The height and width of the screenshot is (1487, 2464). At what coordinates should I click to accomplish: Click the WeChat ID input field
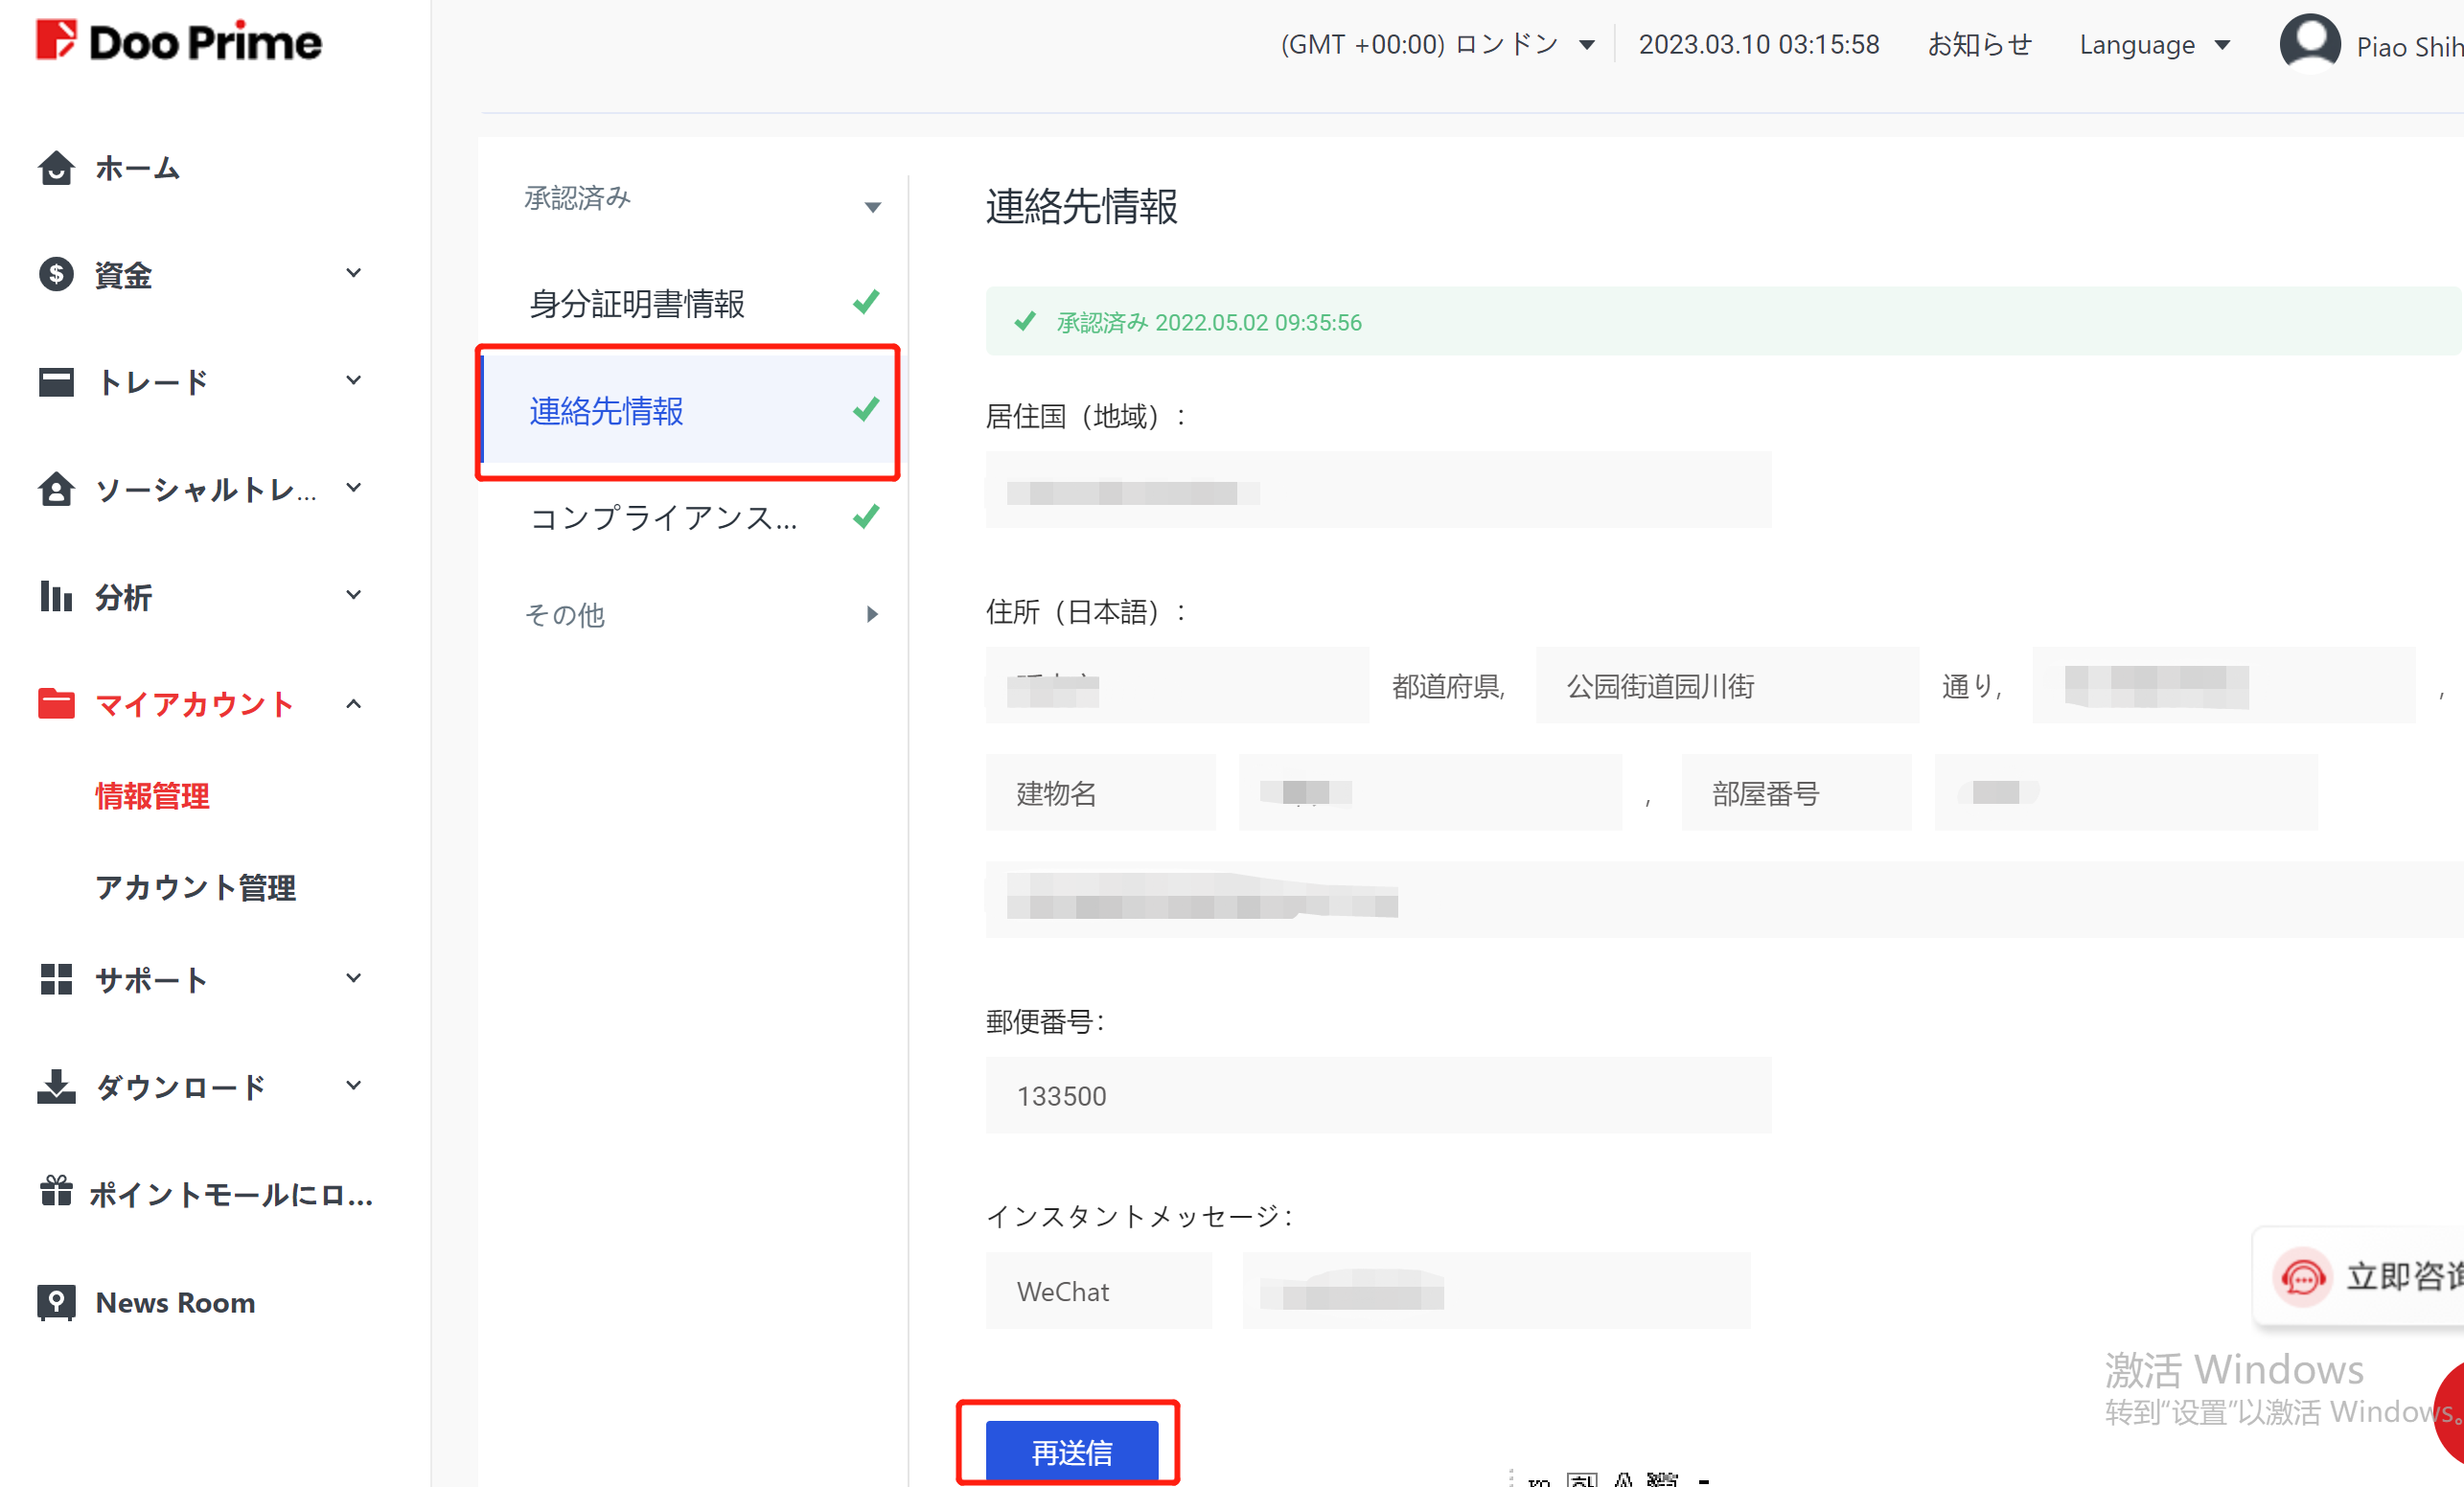click(x=1496, y=1291)
